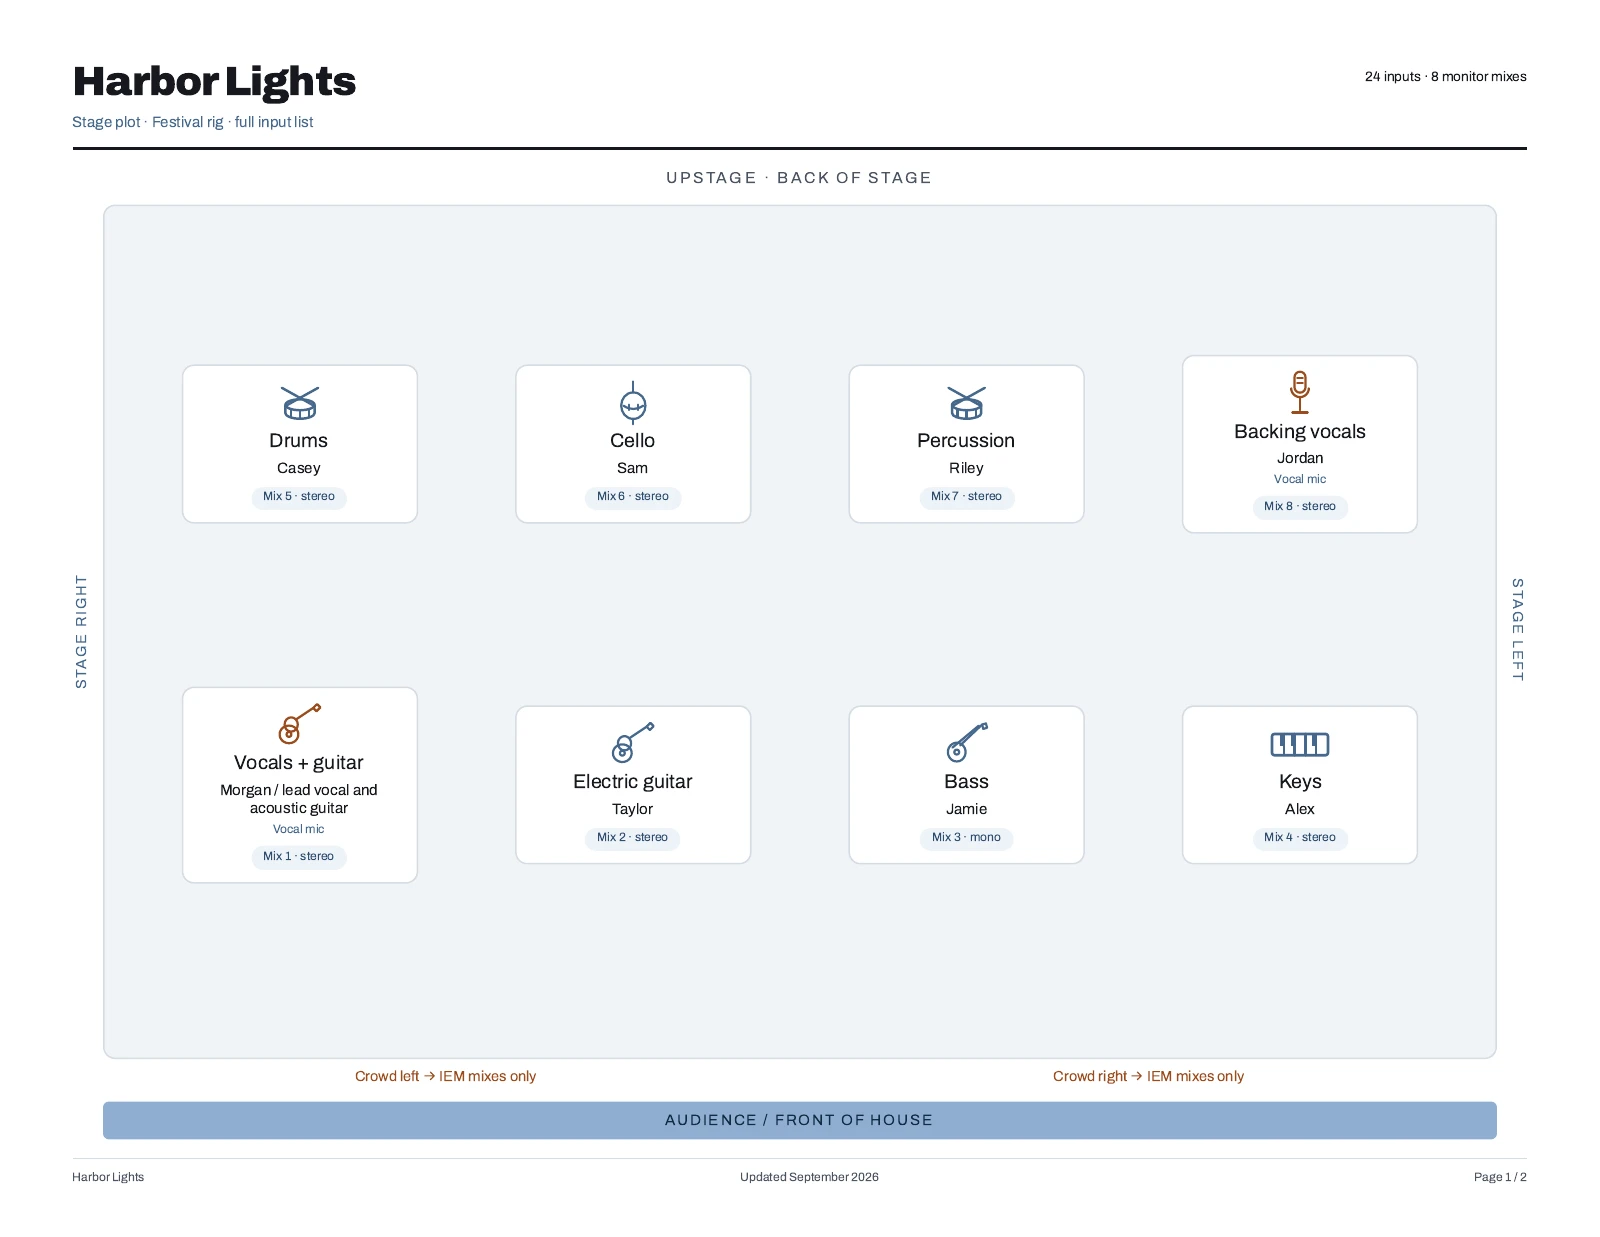Image resolution: width=1600 pixels, height=1237 pixels.
Task: Click the 'Drums' title text
Action: click(299, 441)
